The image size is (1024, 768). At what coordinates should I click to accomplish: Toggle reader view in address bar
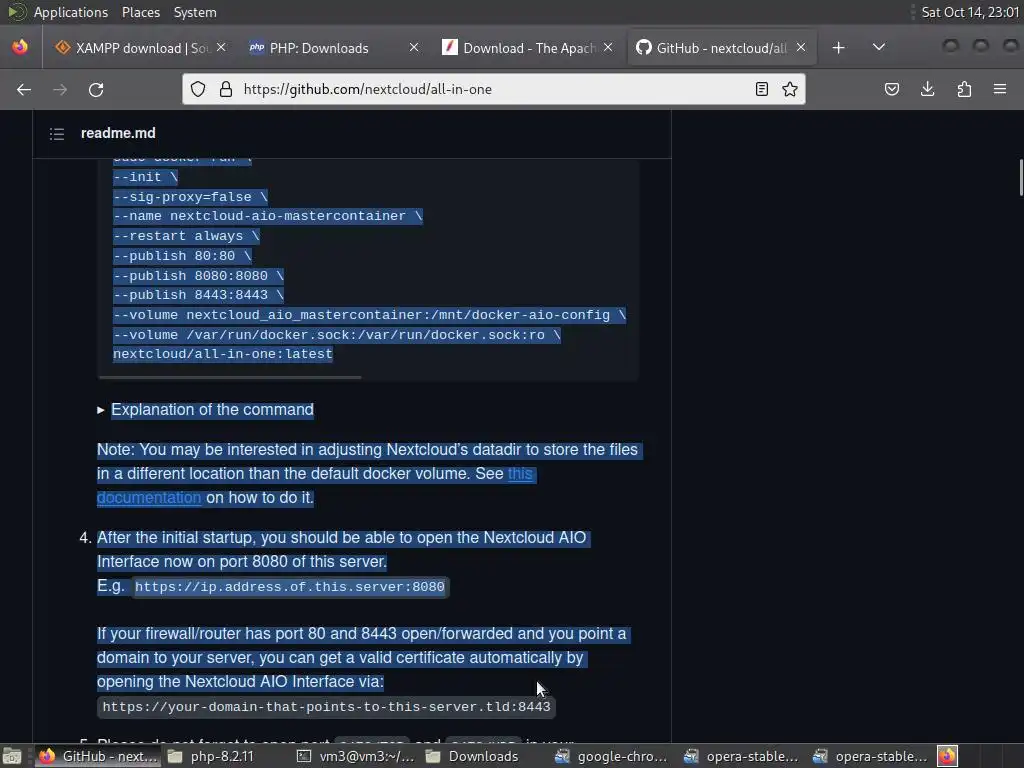pyautogui.click(x=761, y=89)
